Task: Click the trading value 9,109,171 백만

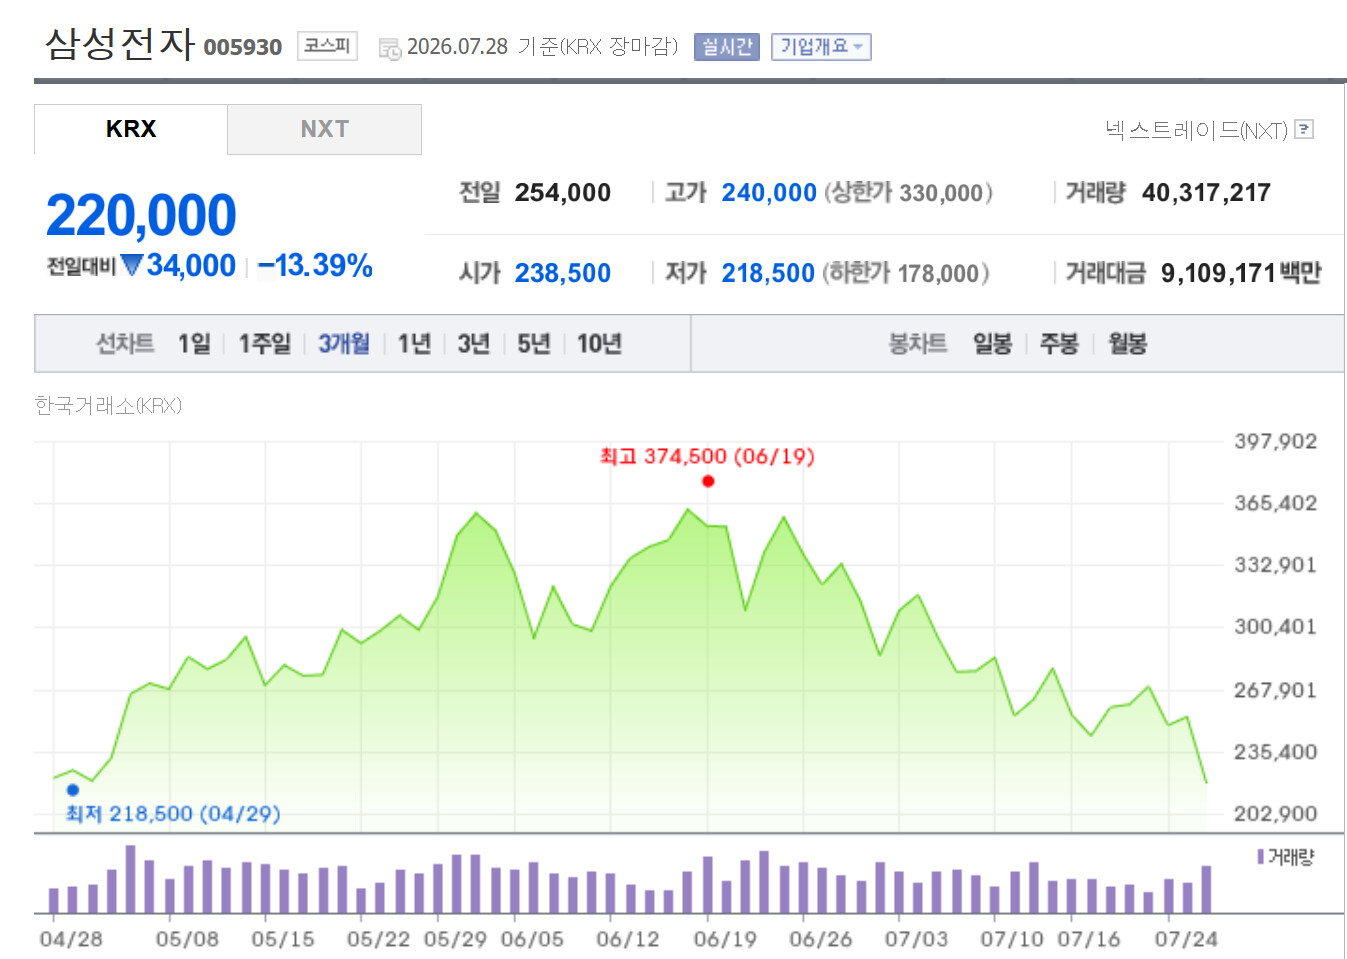Action: coord(1241,273)
